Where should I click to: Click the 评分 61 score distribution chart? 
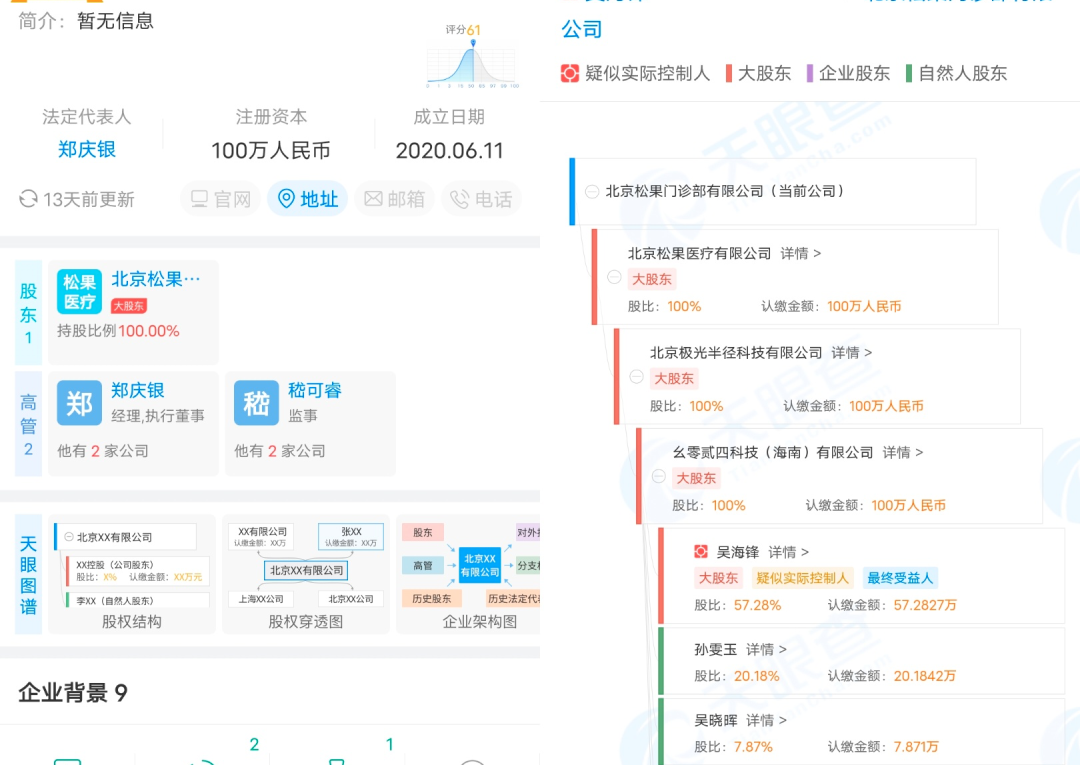pos(472,58)
